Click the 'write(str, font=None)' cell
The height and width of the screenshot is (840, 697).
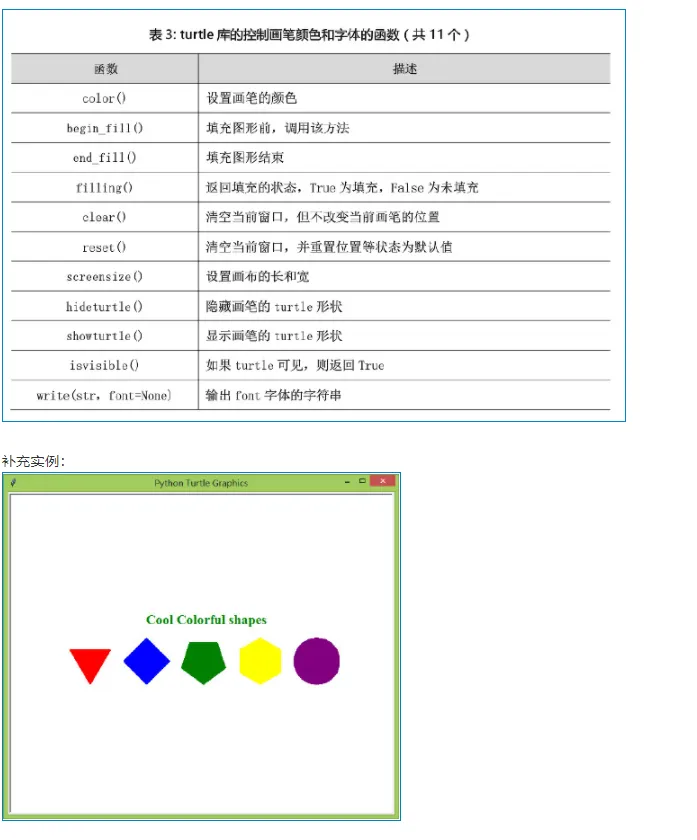104,395
